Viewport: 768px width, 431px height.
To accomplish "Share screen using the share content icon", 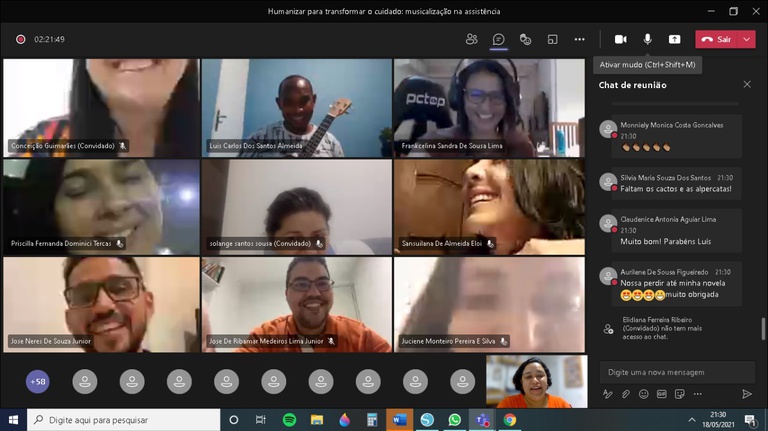I will [674, 39].
